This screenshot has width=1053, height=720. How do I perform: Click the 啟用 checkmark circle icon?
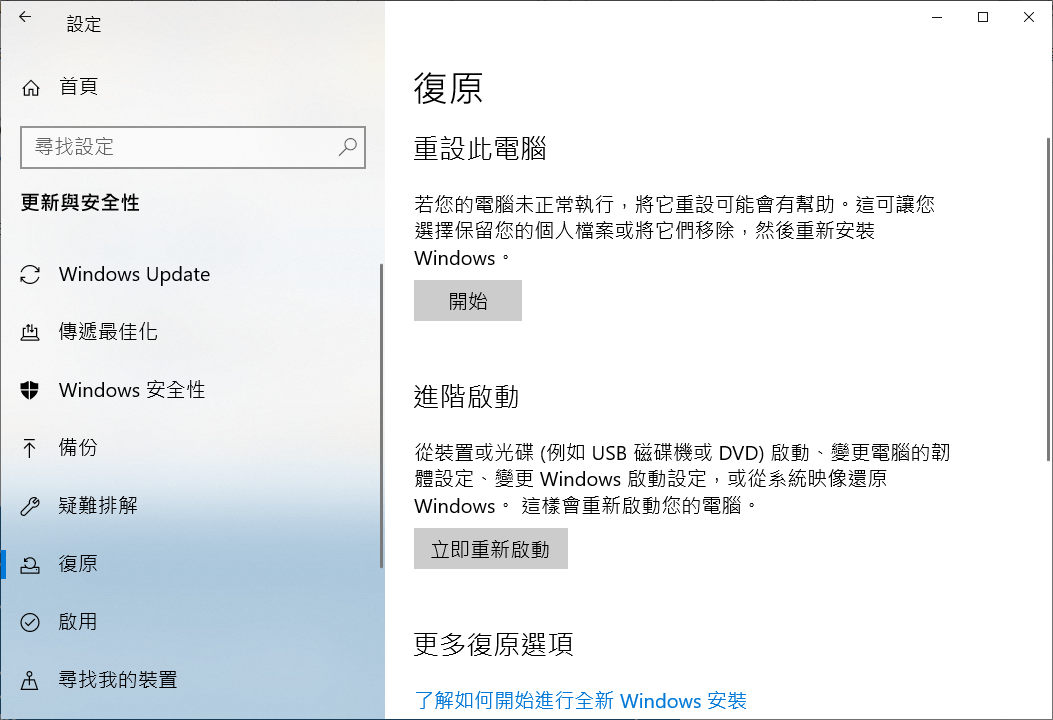pyautogui.click(x=30, y=622)
